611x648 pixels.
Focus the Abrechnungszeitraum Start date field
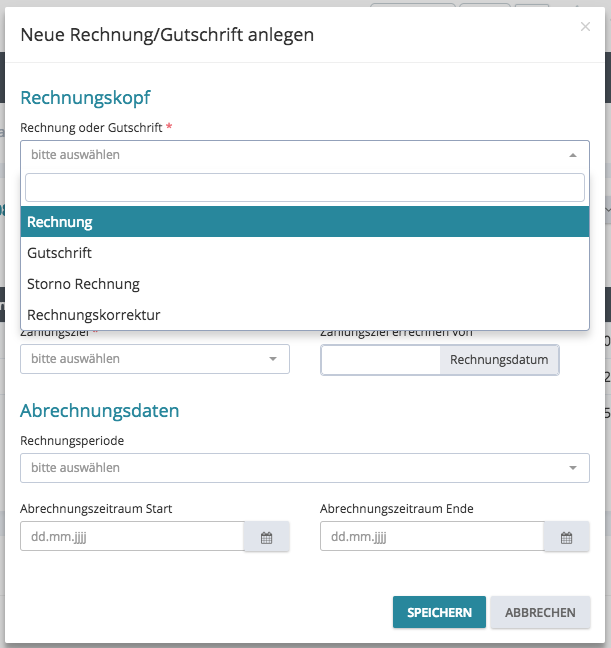132,537
